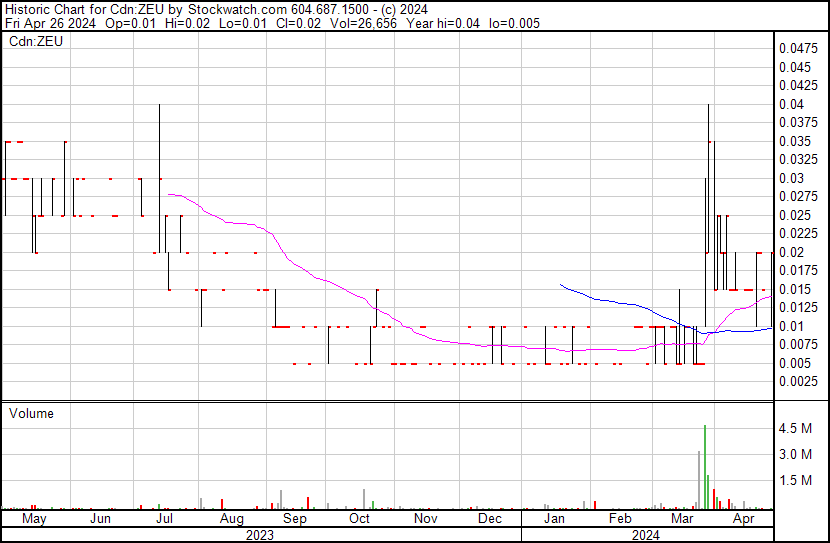Click the Cl=0.02 header value
Screen dimensions: 830x543
pyautogui.click(x=298, y=23)
